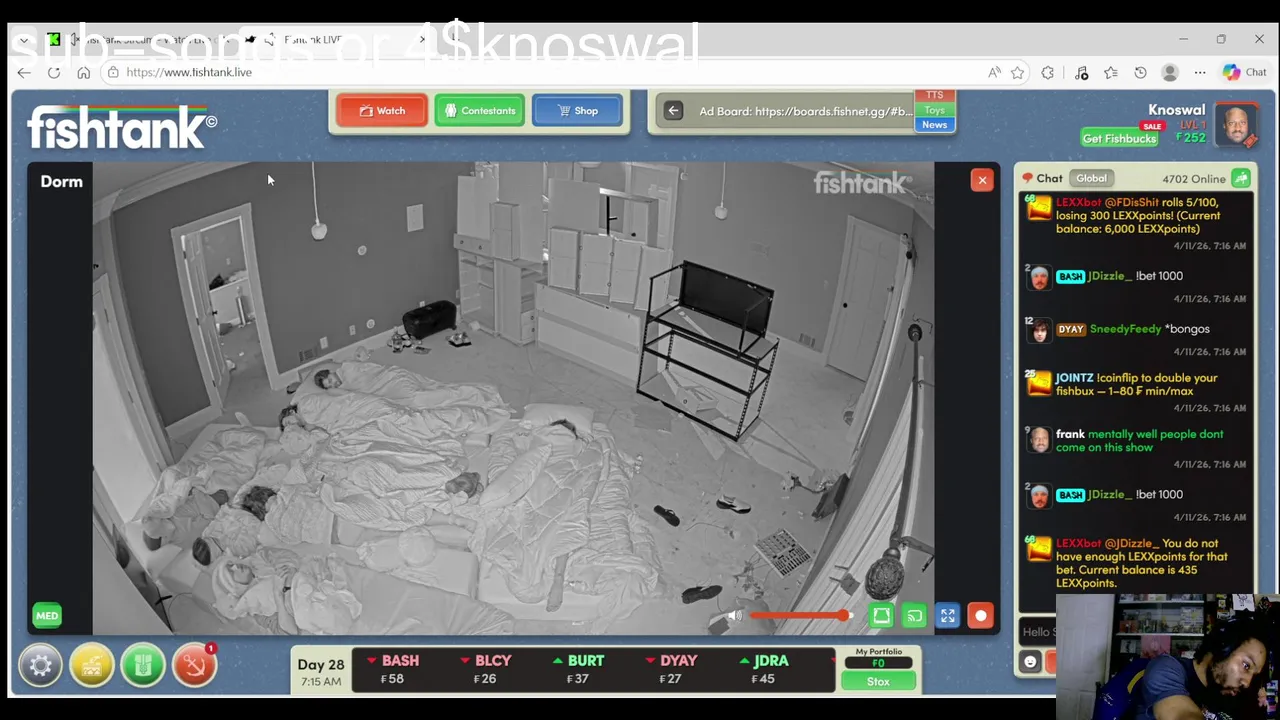Open the emoji picker in chat
The image size is (1280, 720).
(1030, 662)
